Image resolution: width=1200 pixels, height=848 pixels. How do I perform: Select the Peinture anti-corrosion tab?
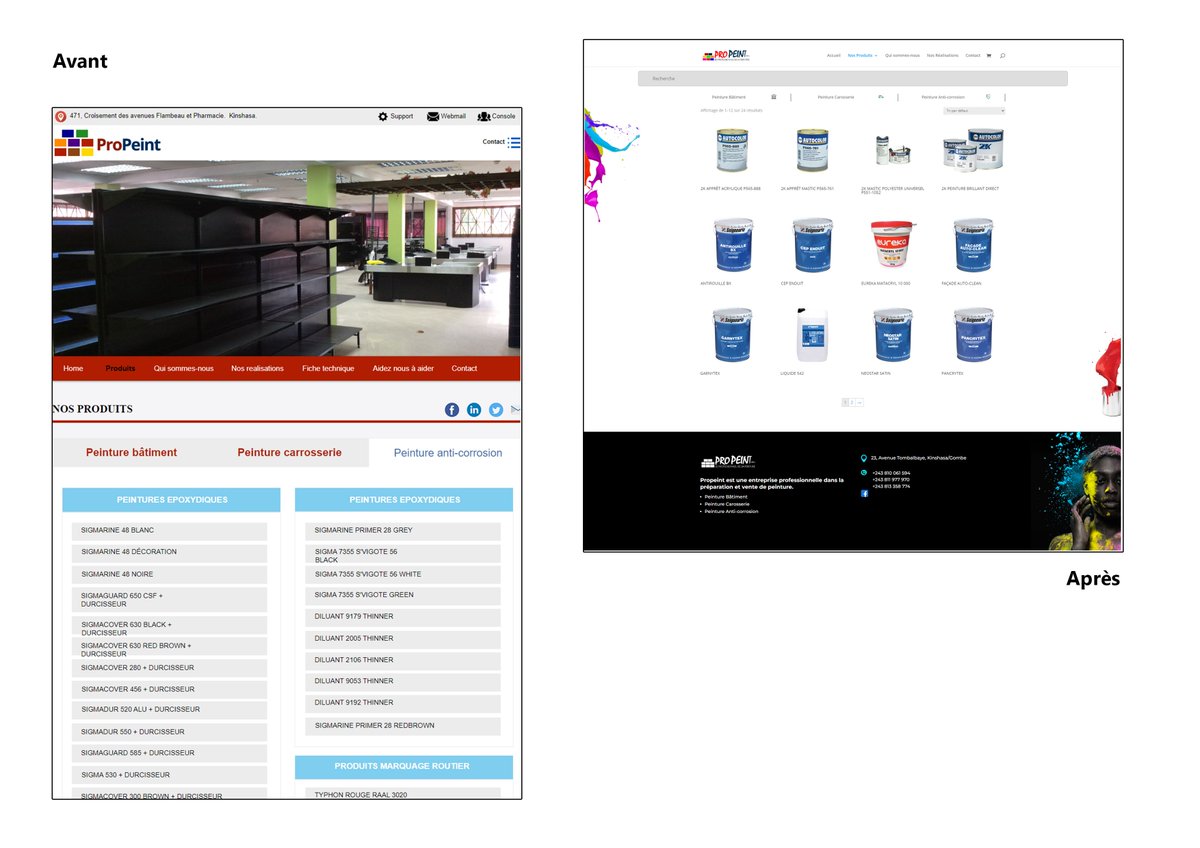pyautogui.click(x=448, y=453)
